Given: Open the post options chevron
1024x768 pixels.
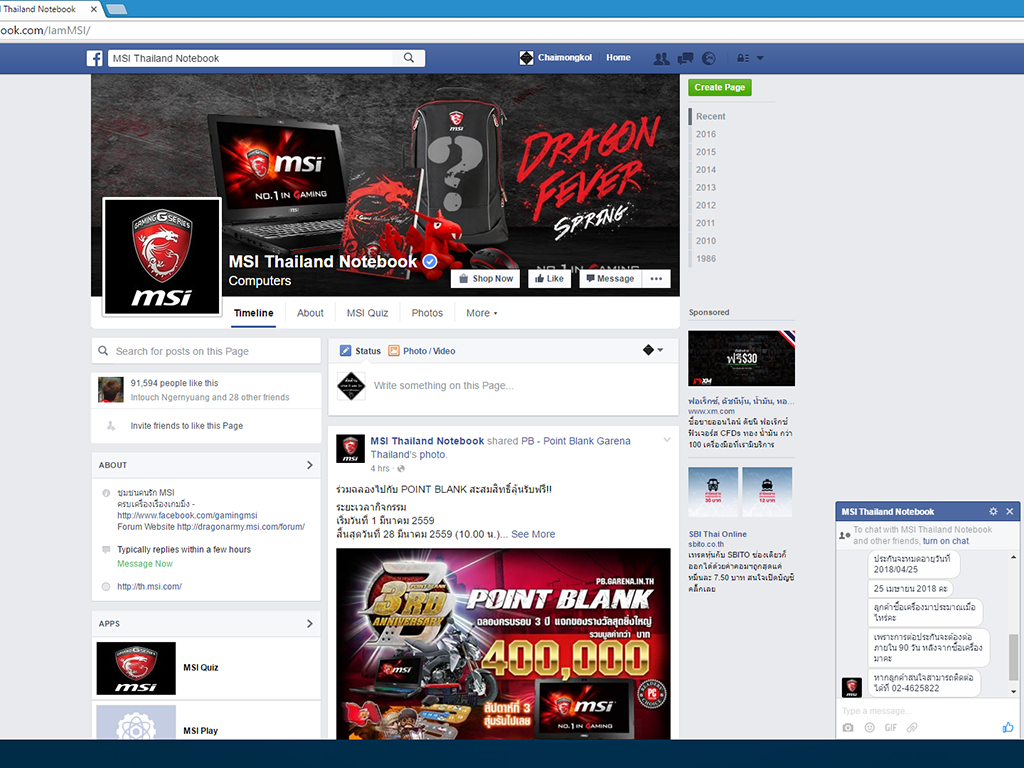Looking at the screenshot, I should [x=667, y=440].
